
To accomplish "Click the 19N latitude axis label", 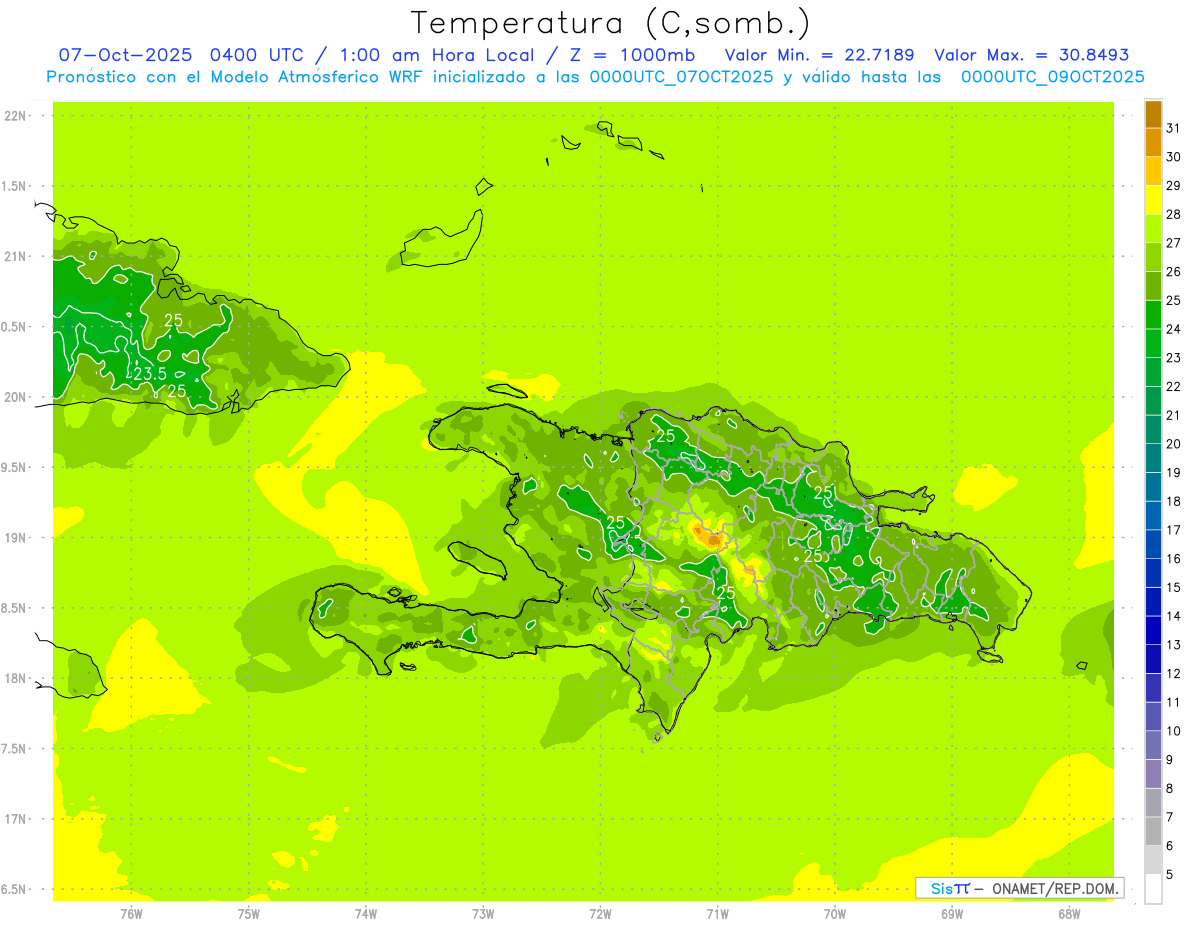I will (16, 538).
